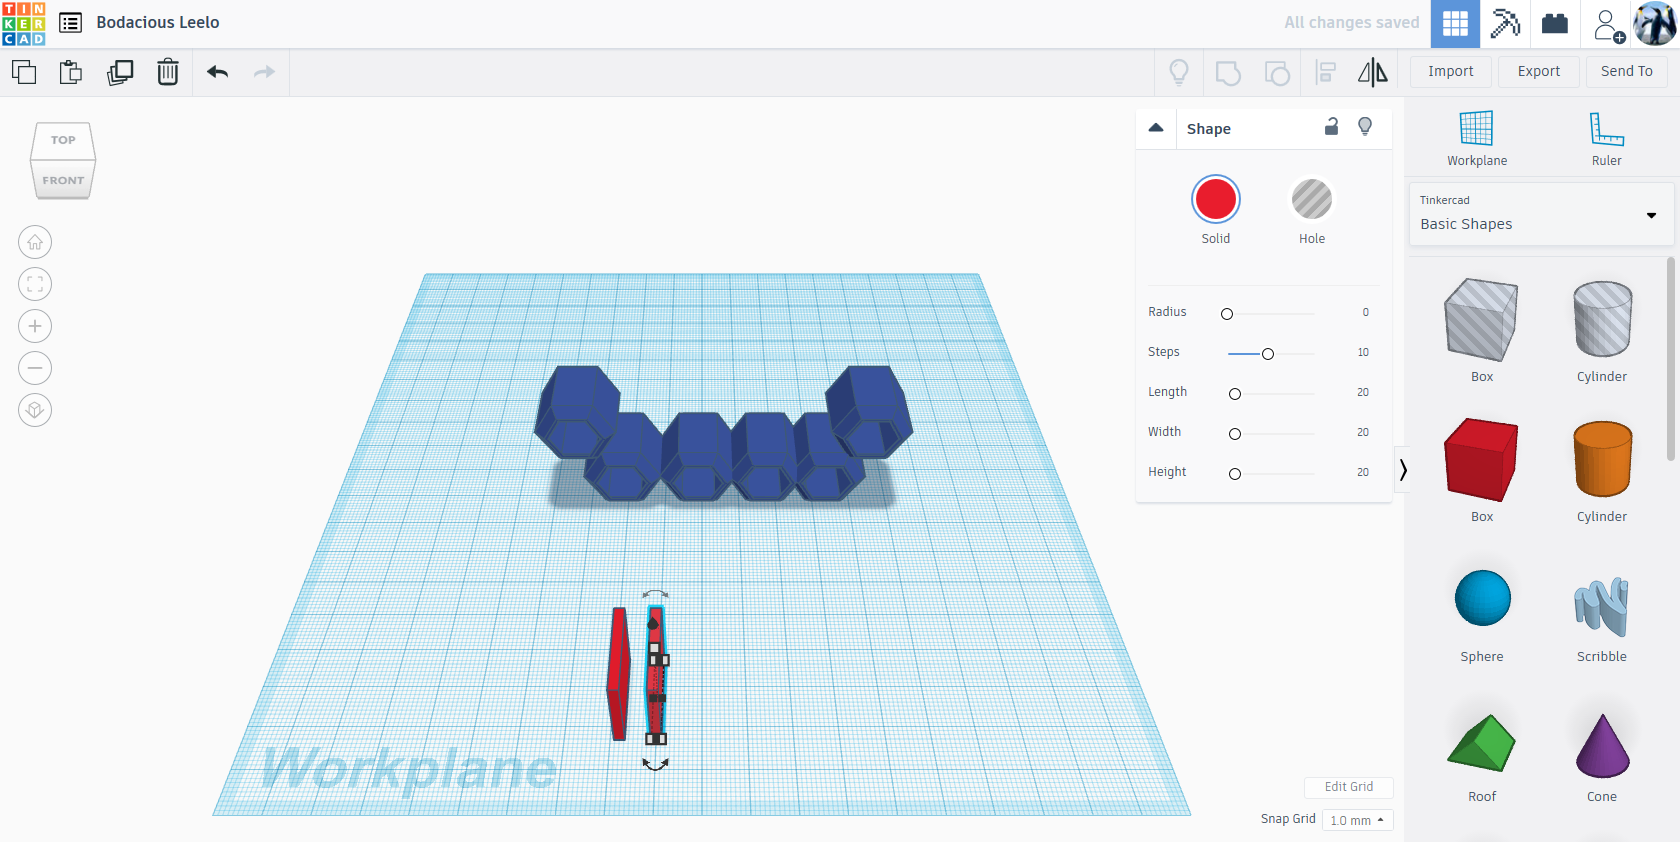
Task: Open the Bricks mode
Action: tap(1555, 24)
